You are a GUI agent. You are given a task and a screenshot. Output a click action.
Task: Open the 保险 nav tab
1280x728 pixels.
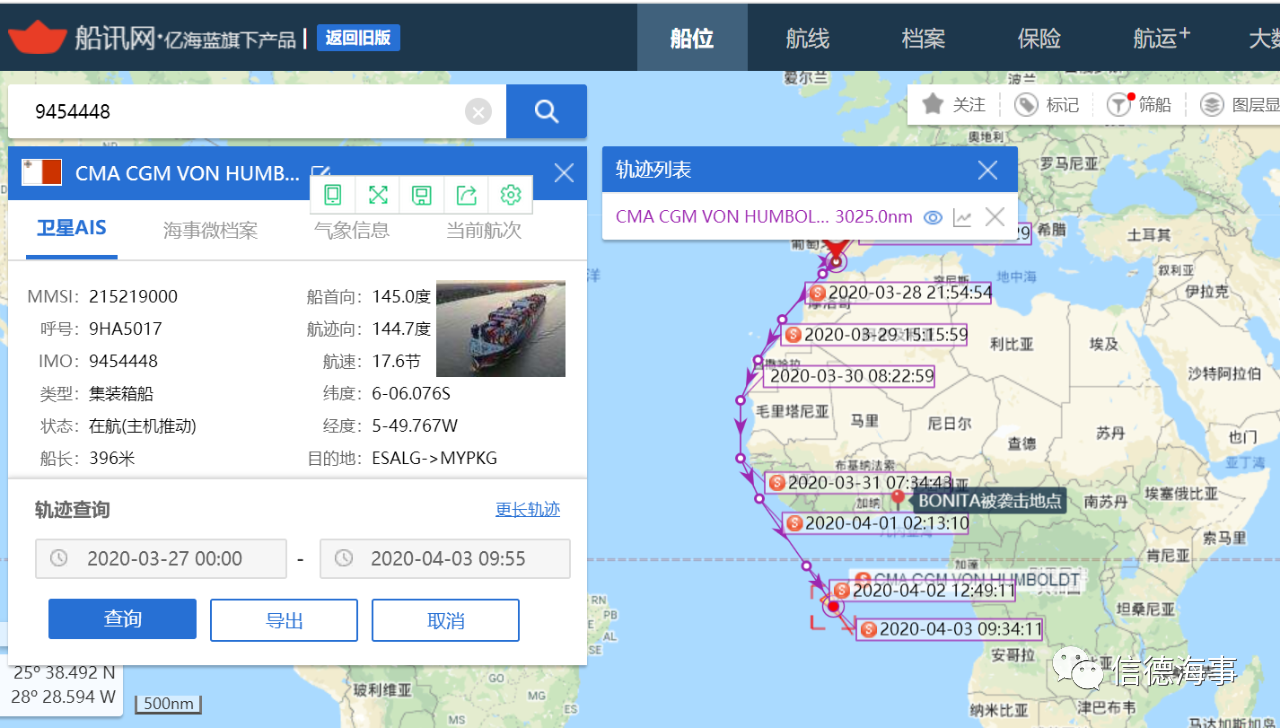1039,38
